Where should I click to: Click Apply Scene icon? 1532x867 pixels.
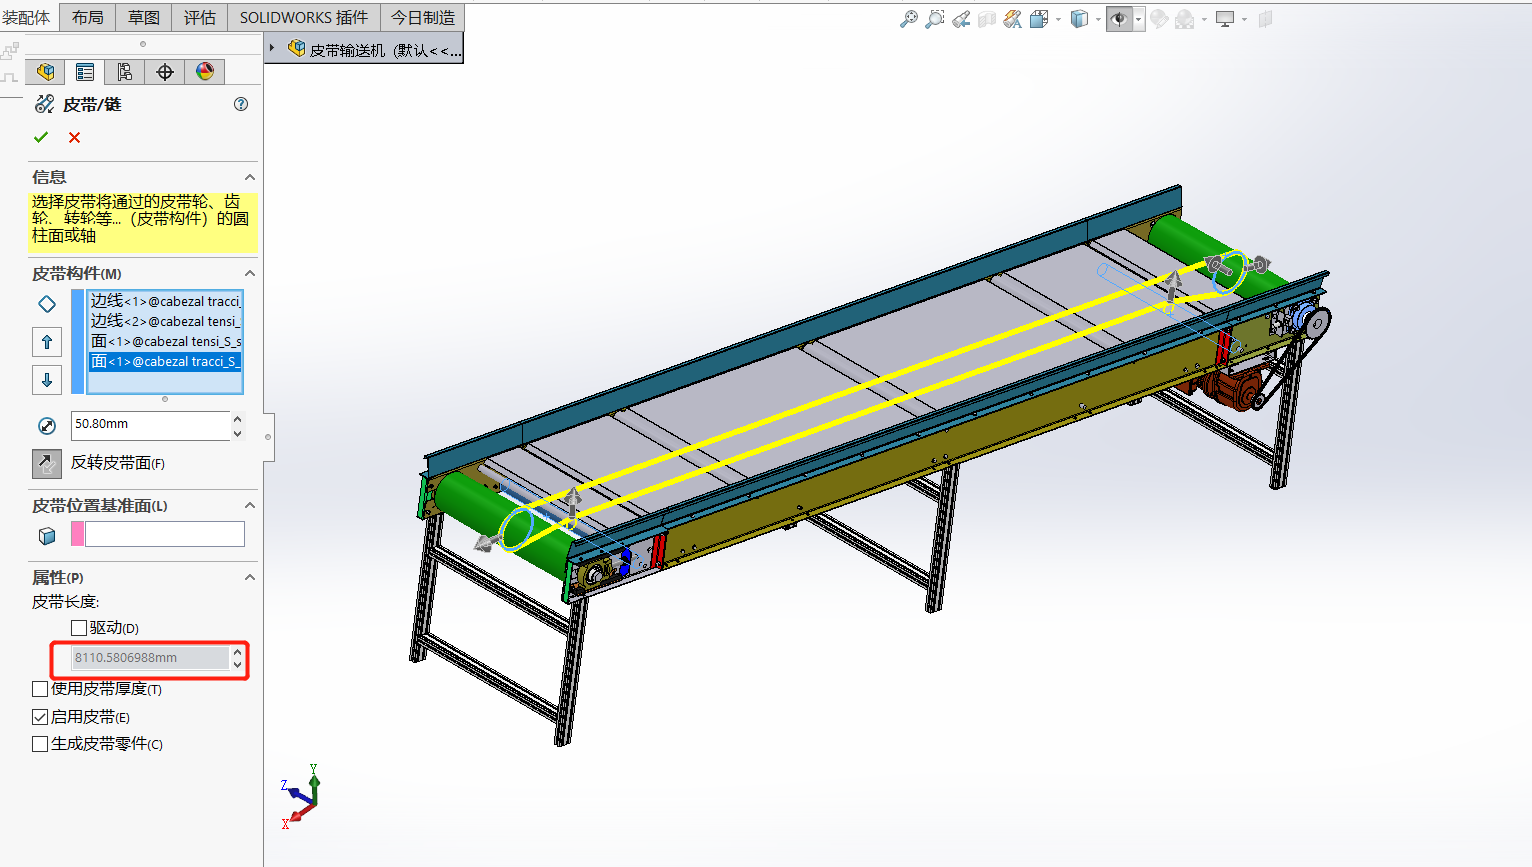(1185, 19)
